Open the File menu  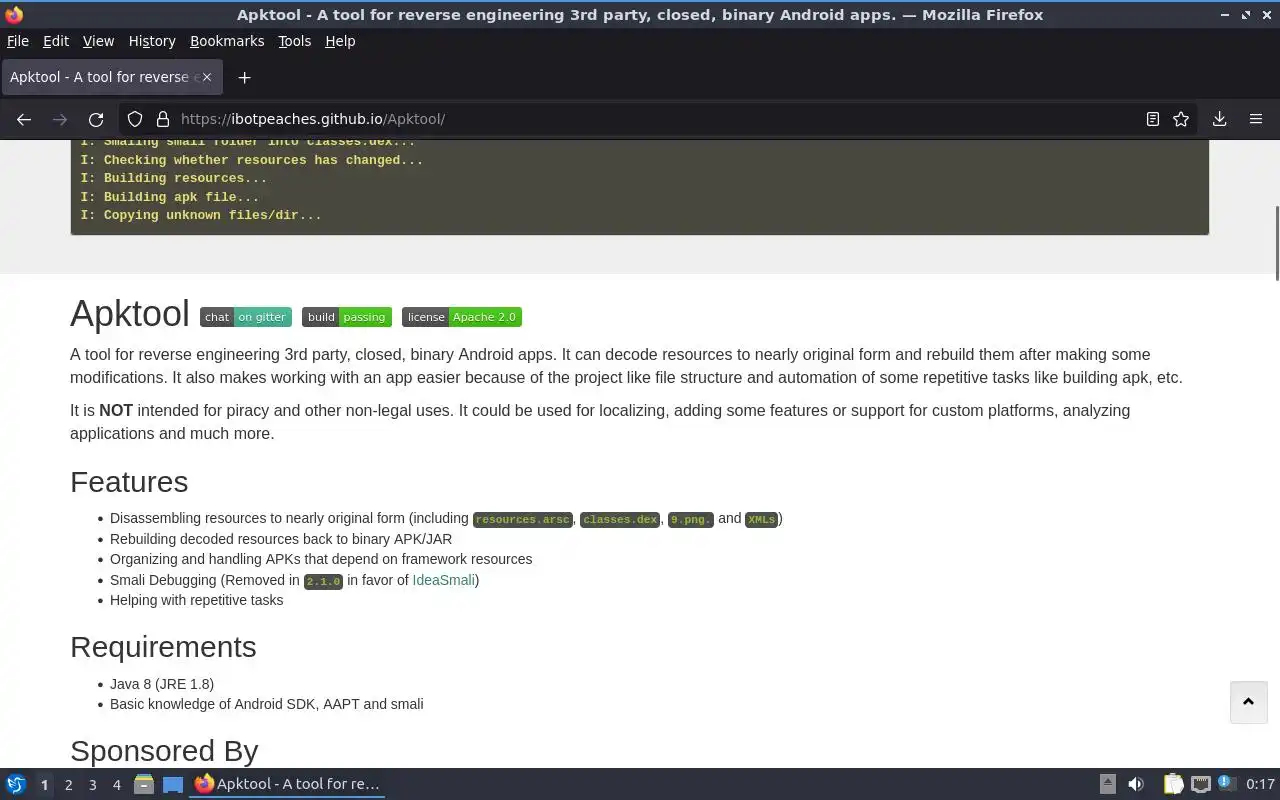coord(18,41)
